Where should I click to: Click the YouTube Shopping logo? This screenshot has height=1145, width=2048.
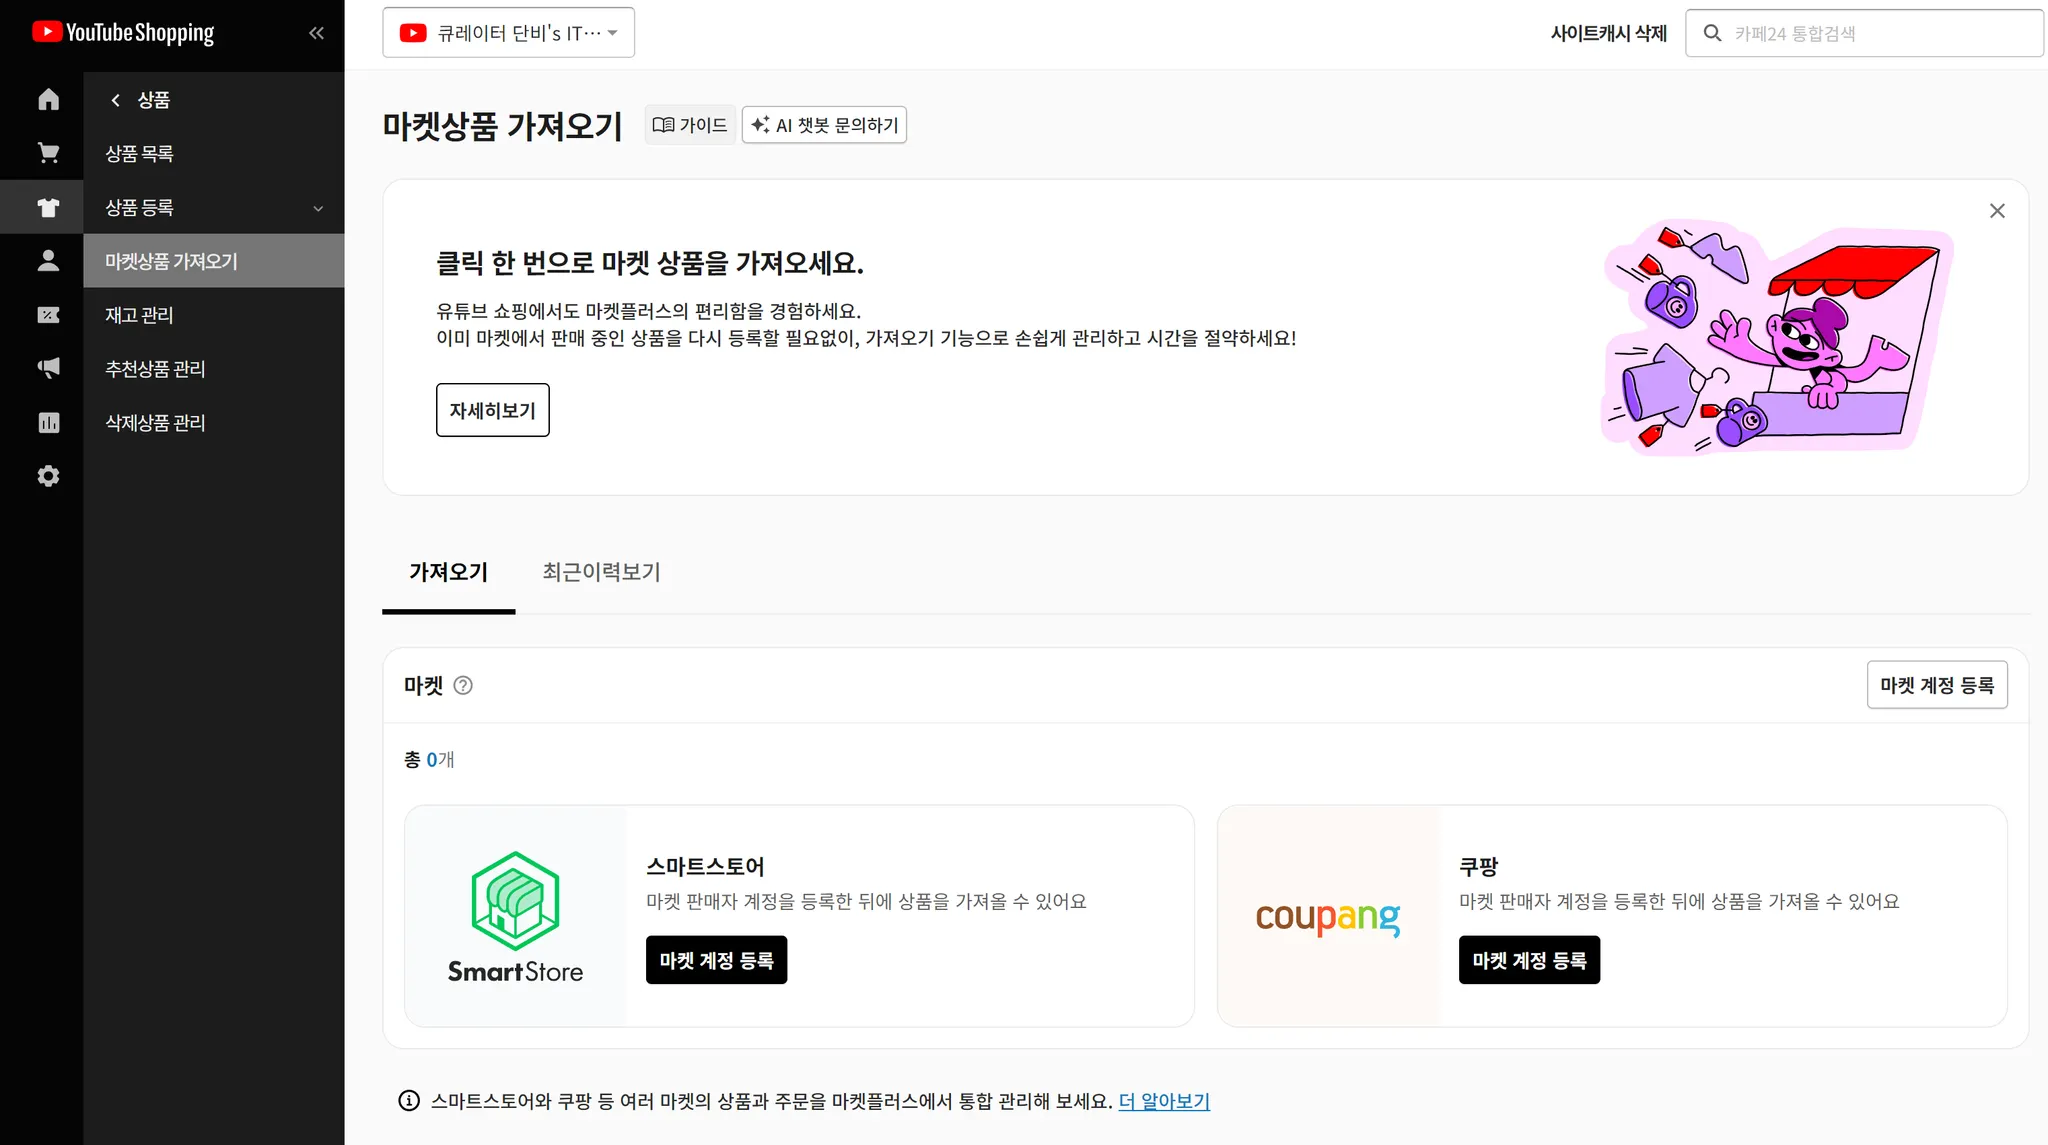click(122, 32)
